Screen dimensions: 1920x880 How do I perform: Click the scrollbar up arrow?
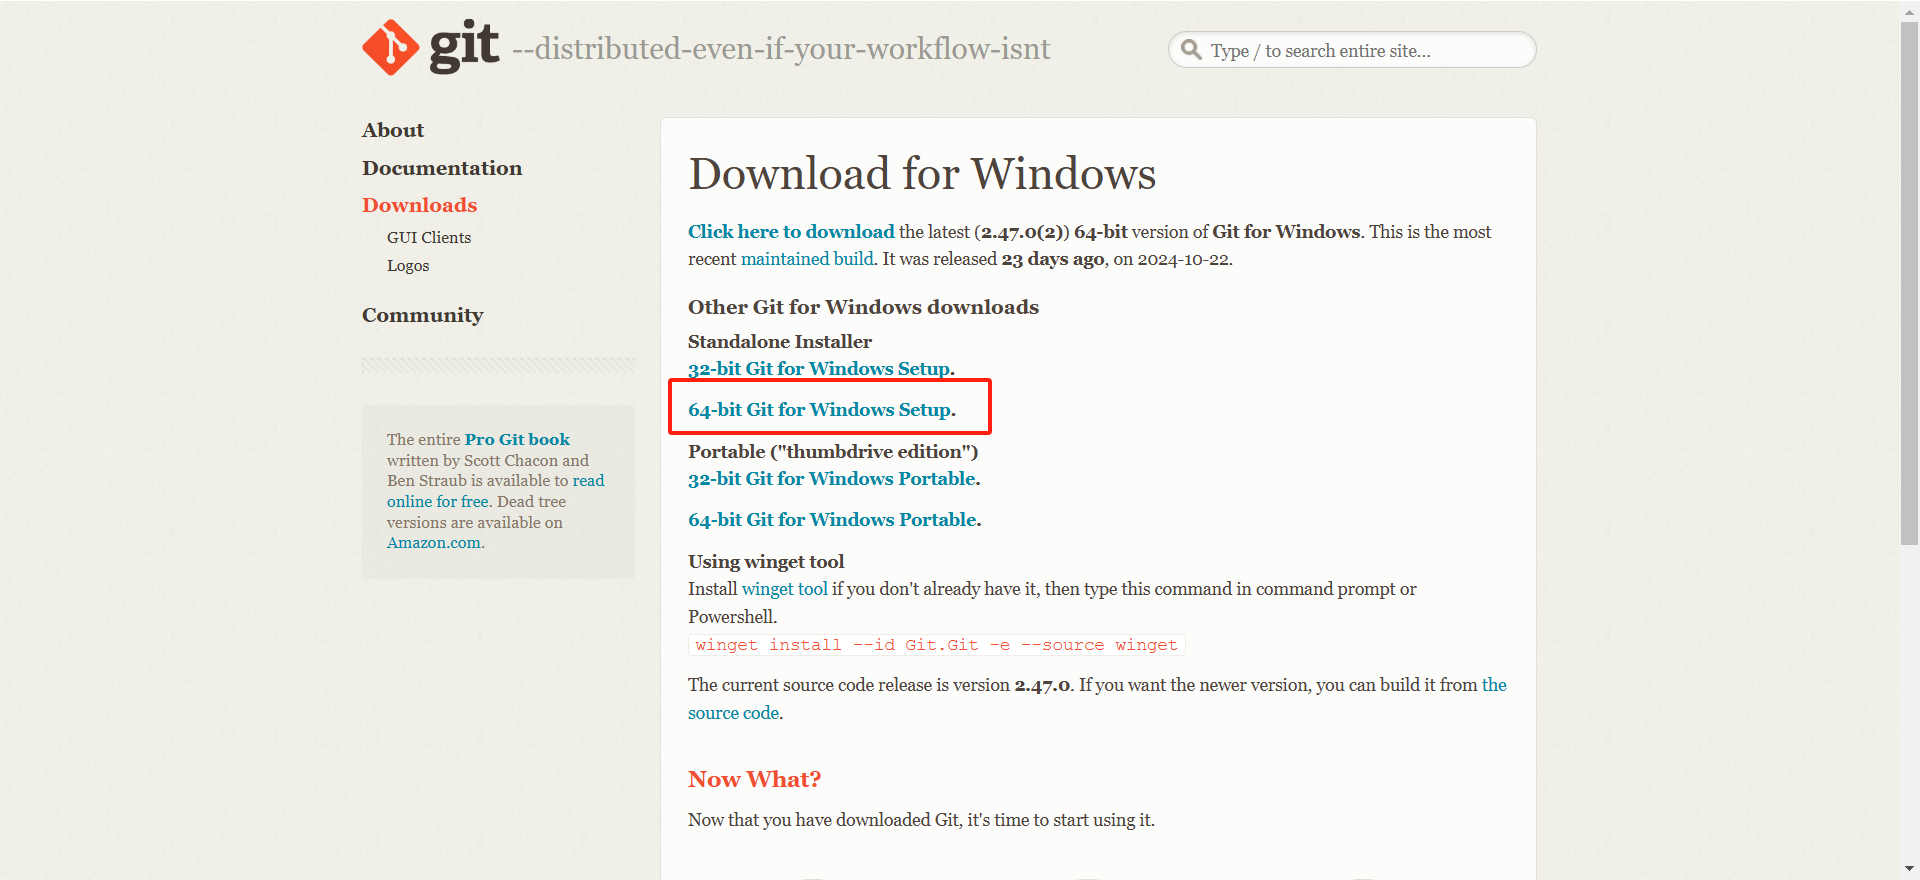pyautogui.click(x=1910, y=11)
